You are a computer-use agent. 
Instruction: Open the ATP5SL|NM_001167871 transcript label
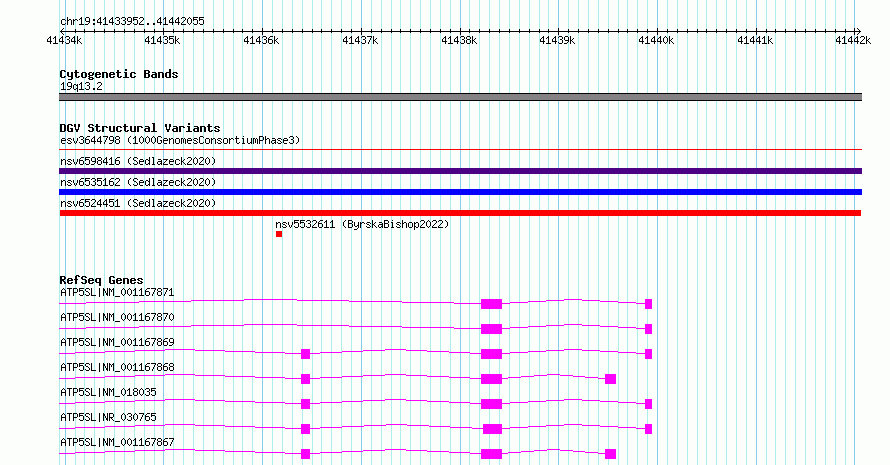pos(117,292)
